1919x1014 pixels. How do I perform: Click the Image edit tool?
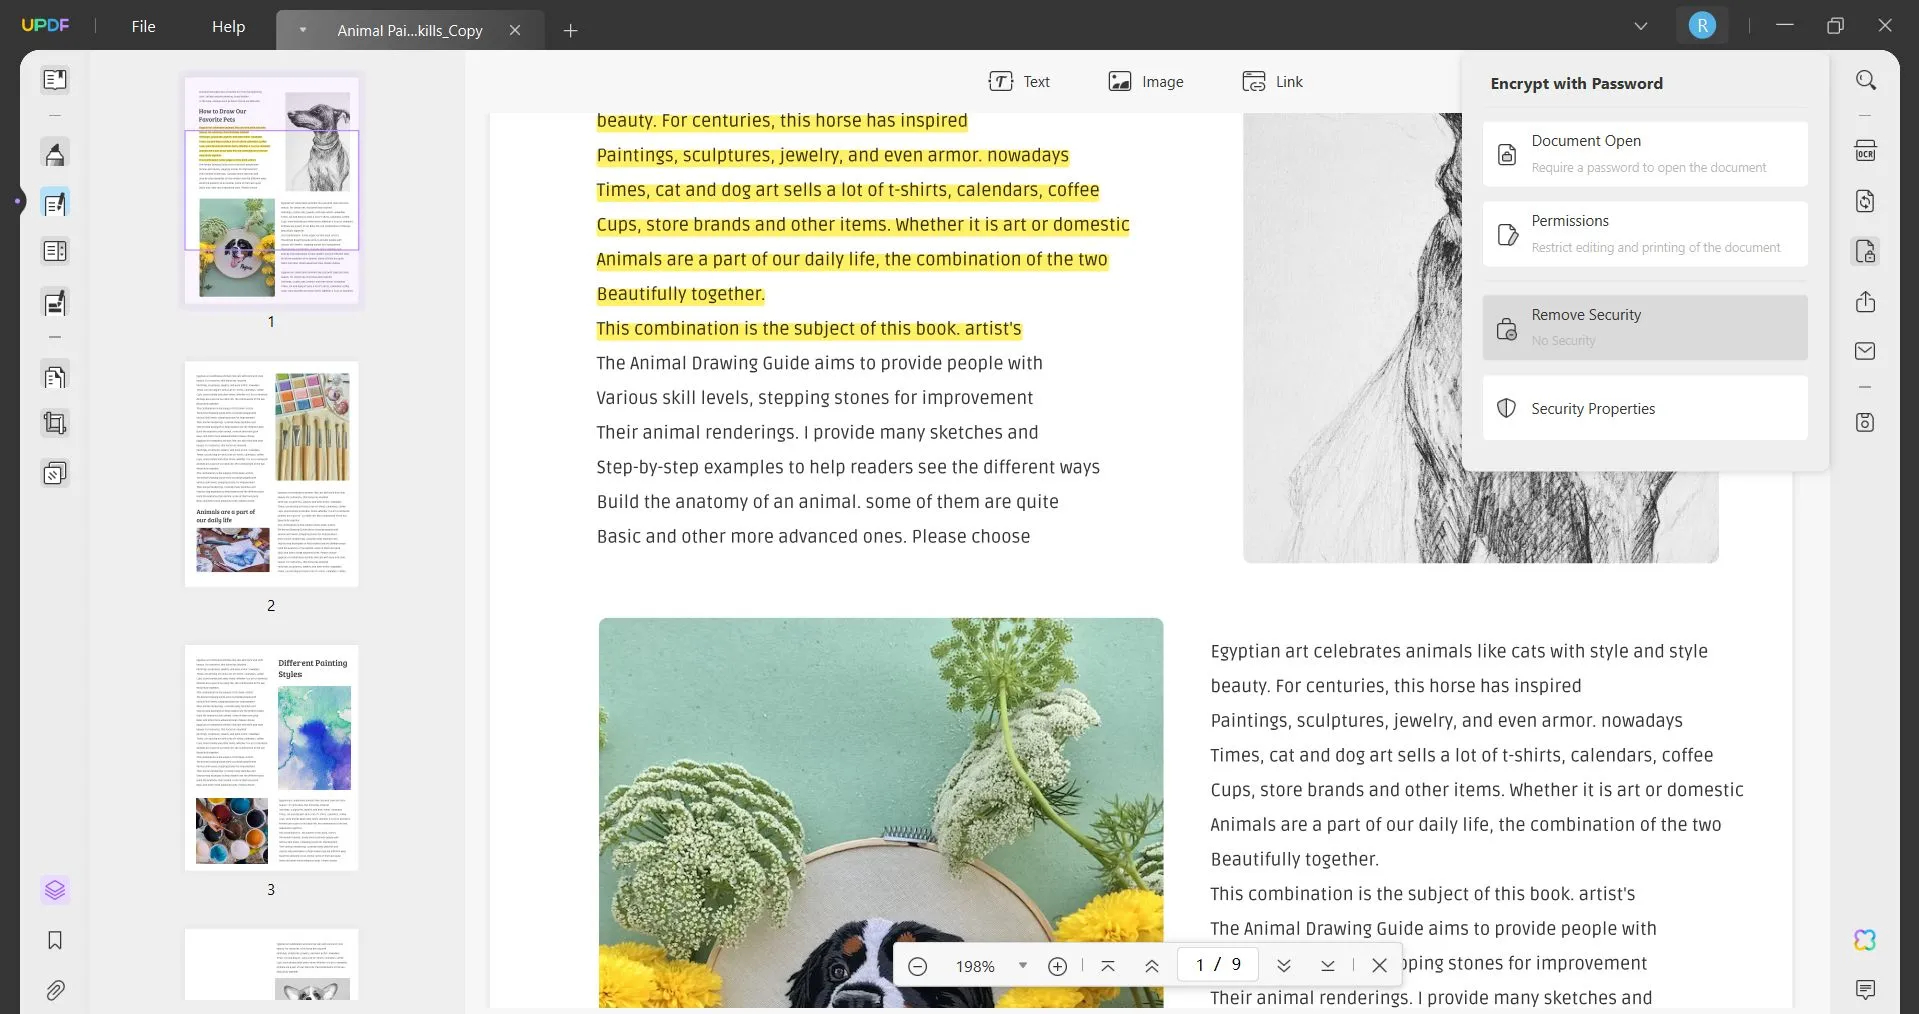[x=1146, y=82]
